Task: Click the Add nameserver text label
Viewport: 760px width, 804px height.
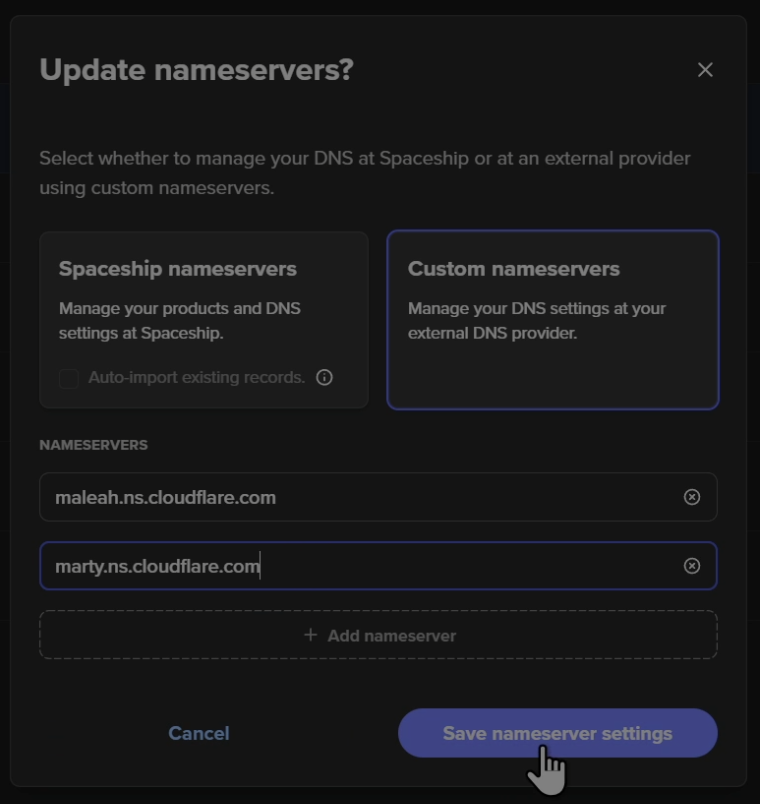Action: click(391, 636)
